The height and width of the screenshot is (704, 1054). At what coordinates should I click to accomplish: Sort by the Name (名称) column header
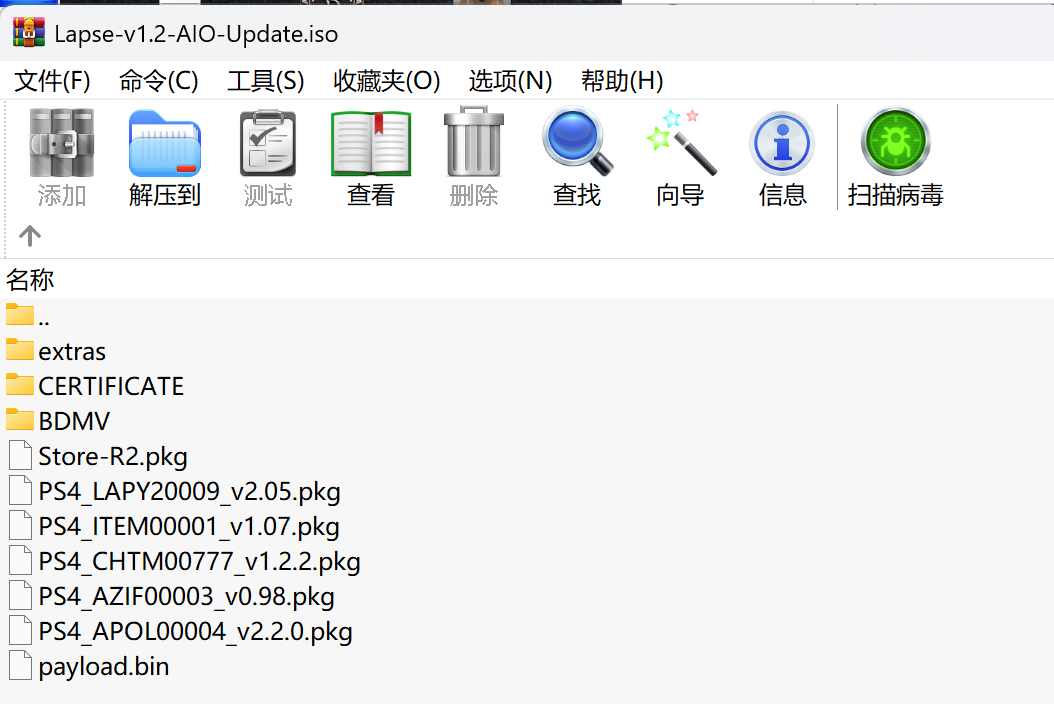tap(30, 279)
